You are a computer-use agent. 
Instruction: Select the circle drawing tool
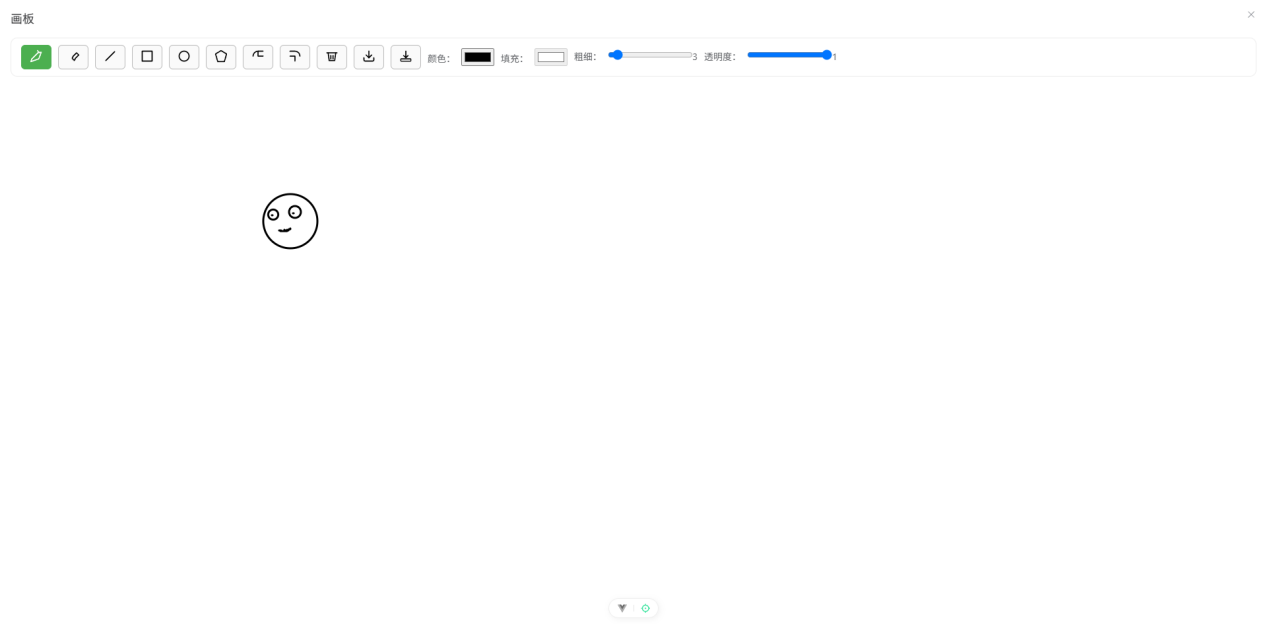click(184, 57)
